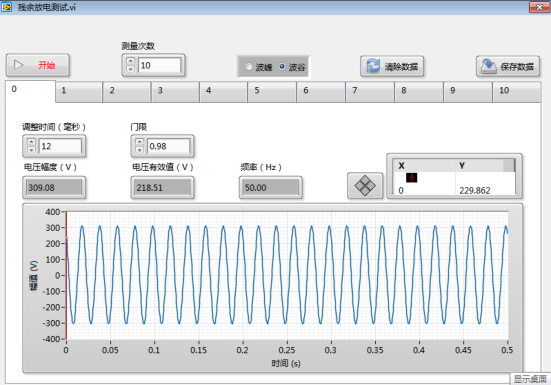This screenshot has height=385, width=551.
Task: Switch to tab 10
Action: tap(517, 92)
